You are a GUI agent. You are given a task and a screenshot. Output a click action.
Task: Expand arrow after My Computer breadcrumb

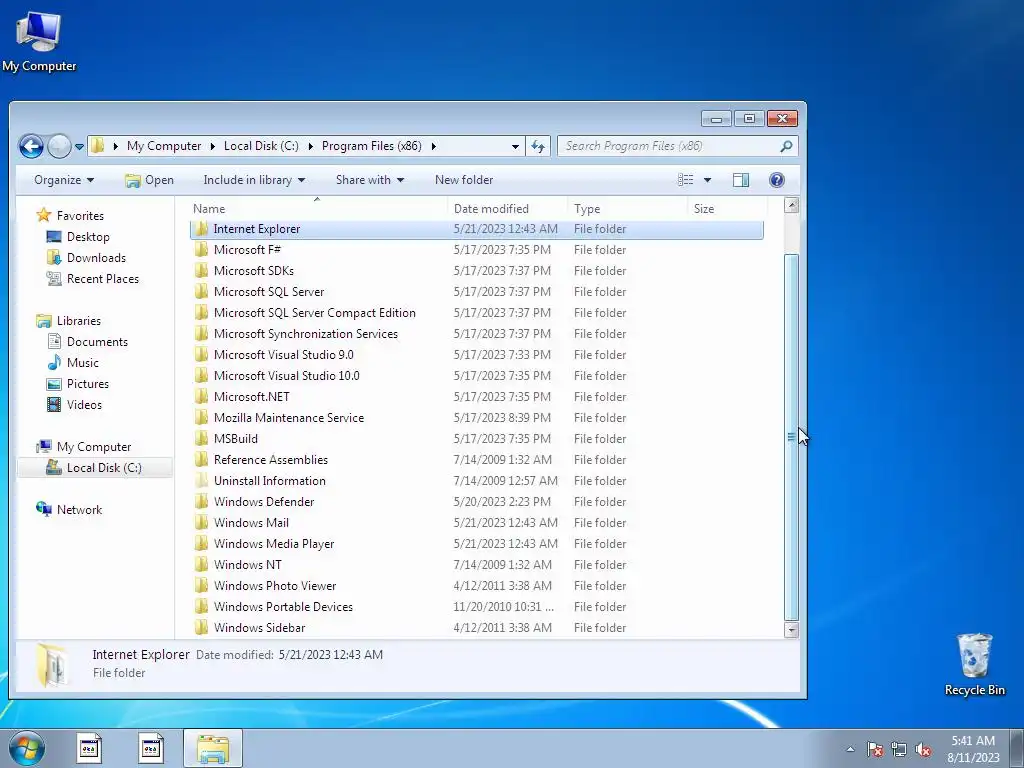tap(213, 146)
